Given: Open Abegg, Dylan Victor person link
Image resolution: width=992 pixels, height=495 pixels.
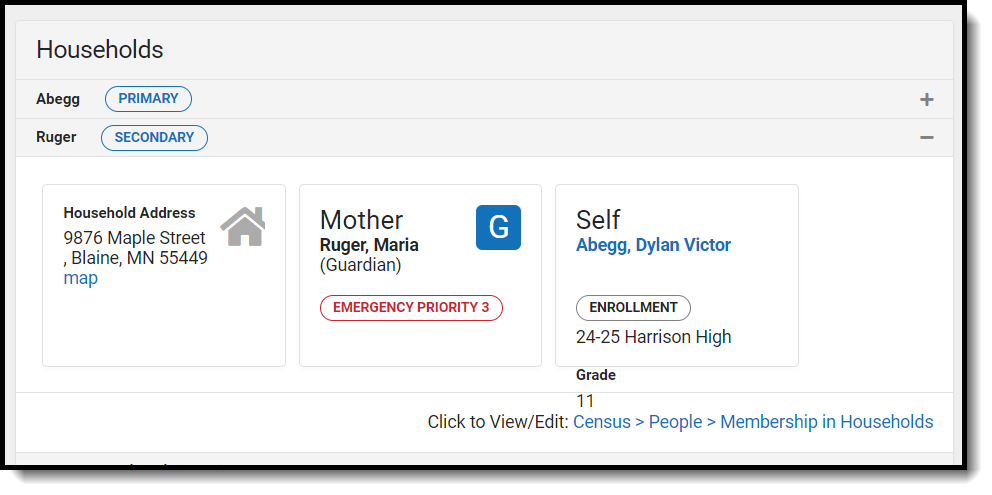Looking at the screenshot, I should tap(653, 245).
